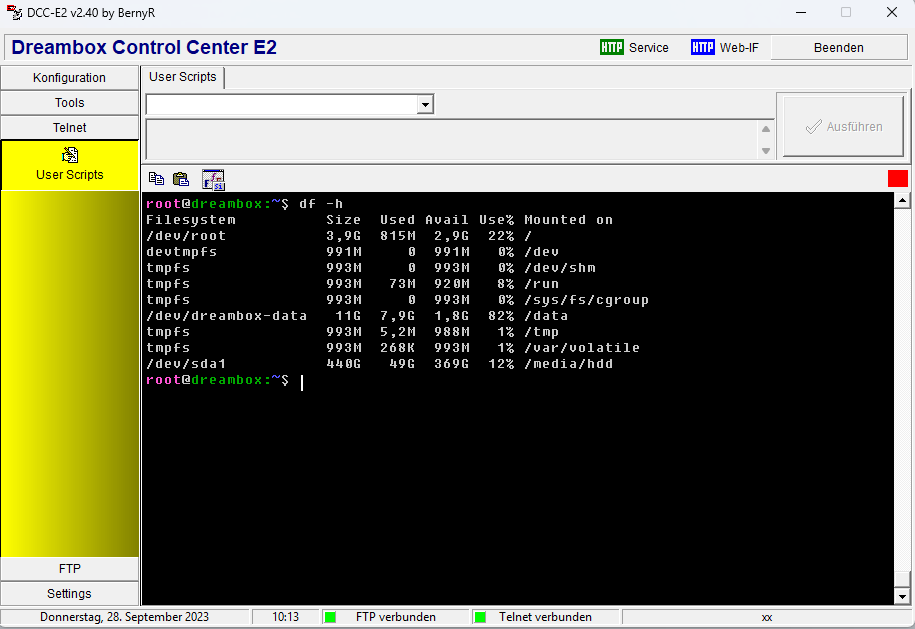
Task: Click the Ausführen button
Action: click(844, 127)
